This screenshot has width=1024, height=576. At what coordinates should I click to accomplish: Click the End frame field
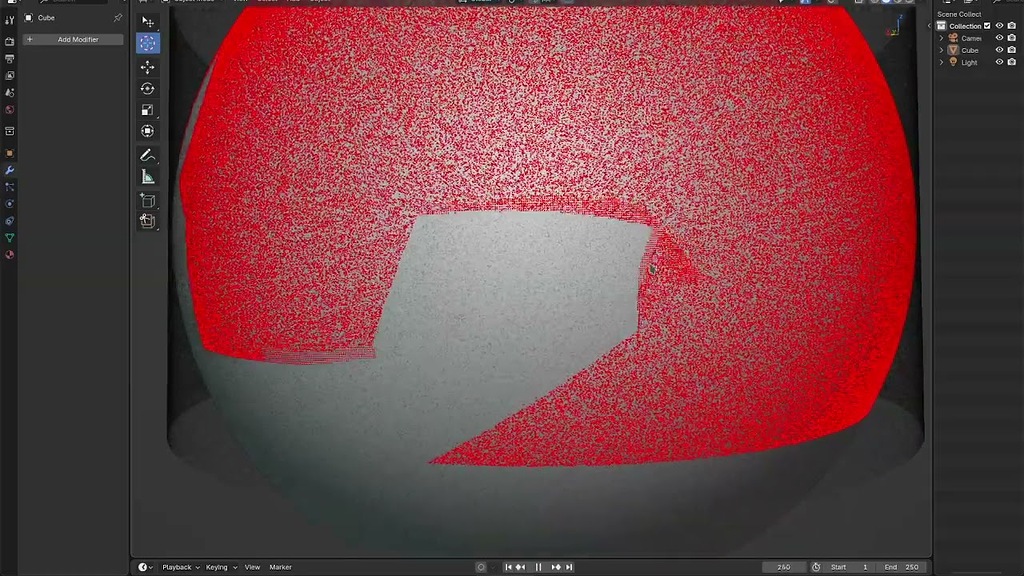(x=902, y=567)
